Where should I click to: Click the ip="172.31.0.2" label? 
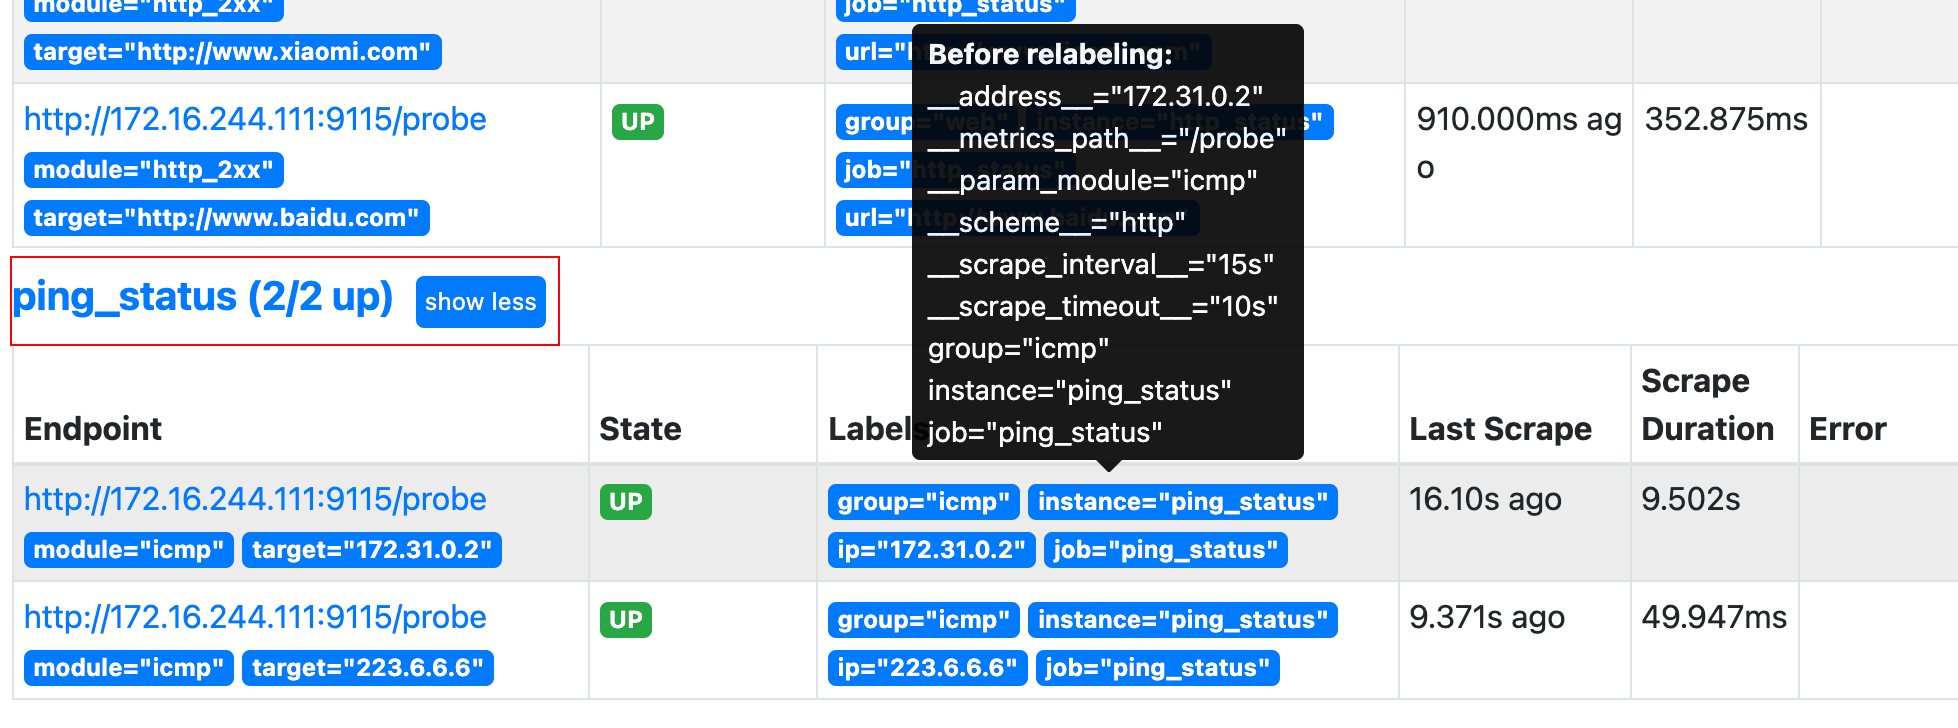932,550
